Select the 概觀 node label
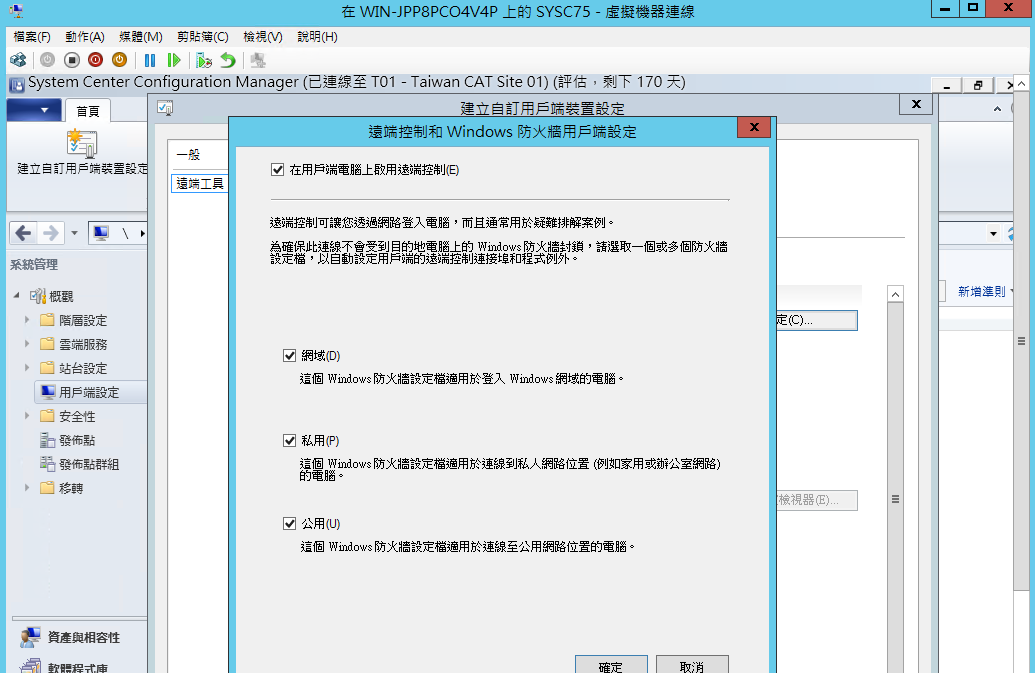This screenshot has height=673, width=1035. (61, 296)
